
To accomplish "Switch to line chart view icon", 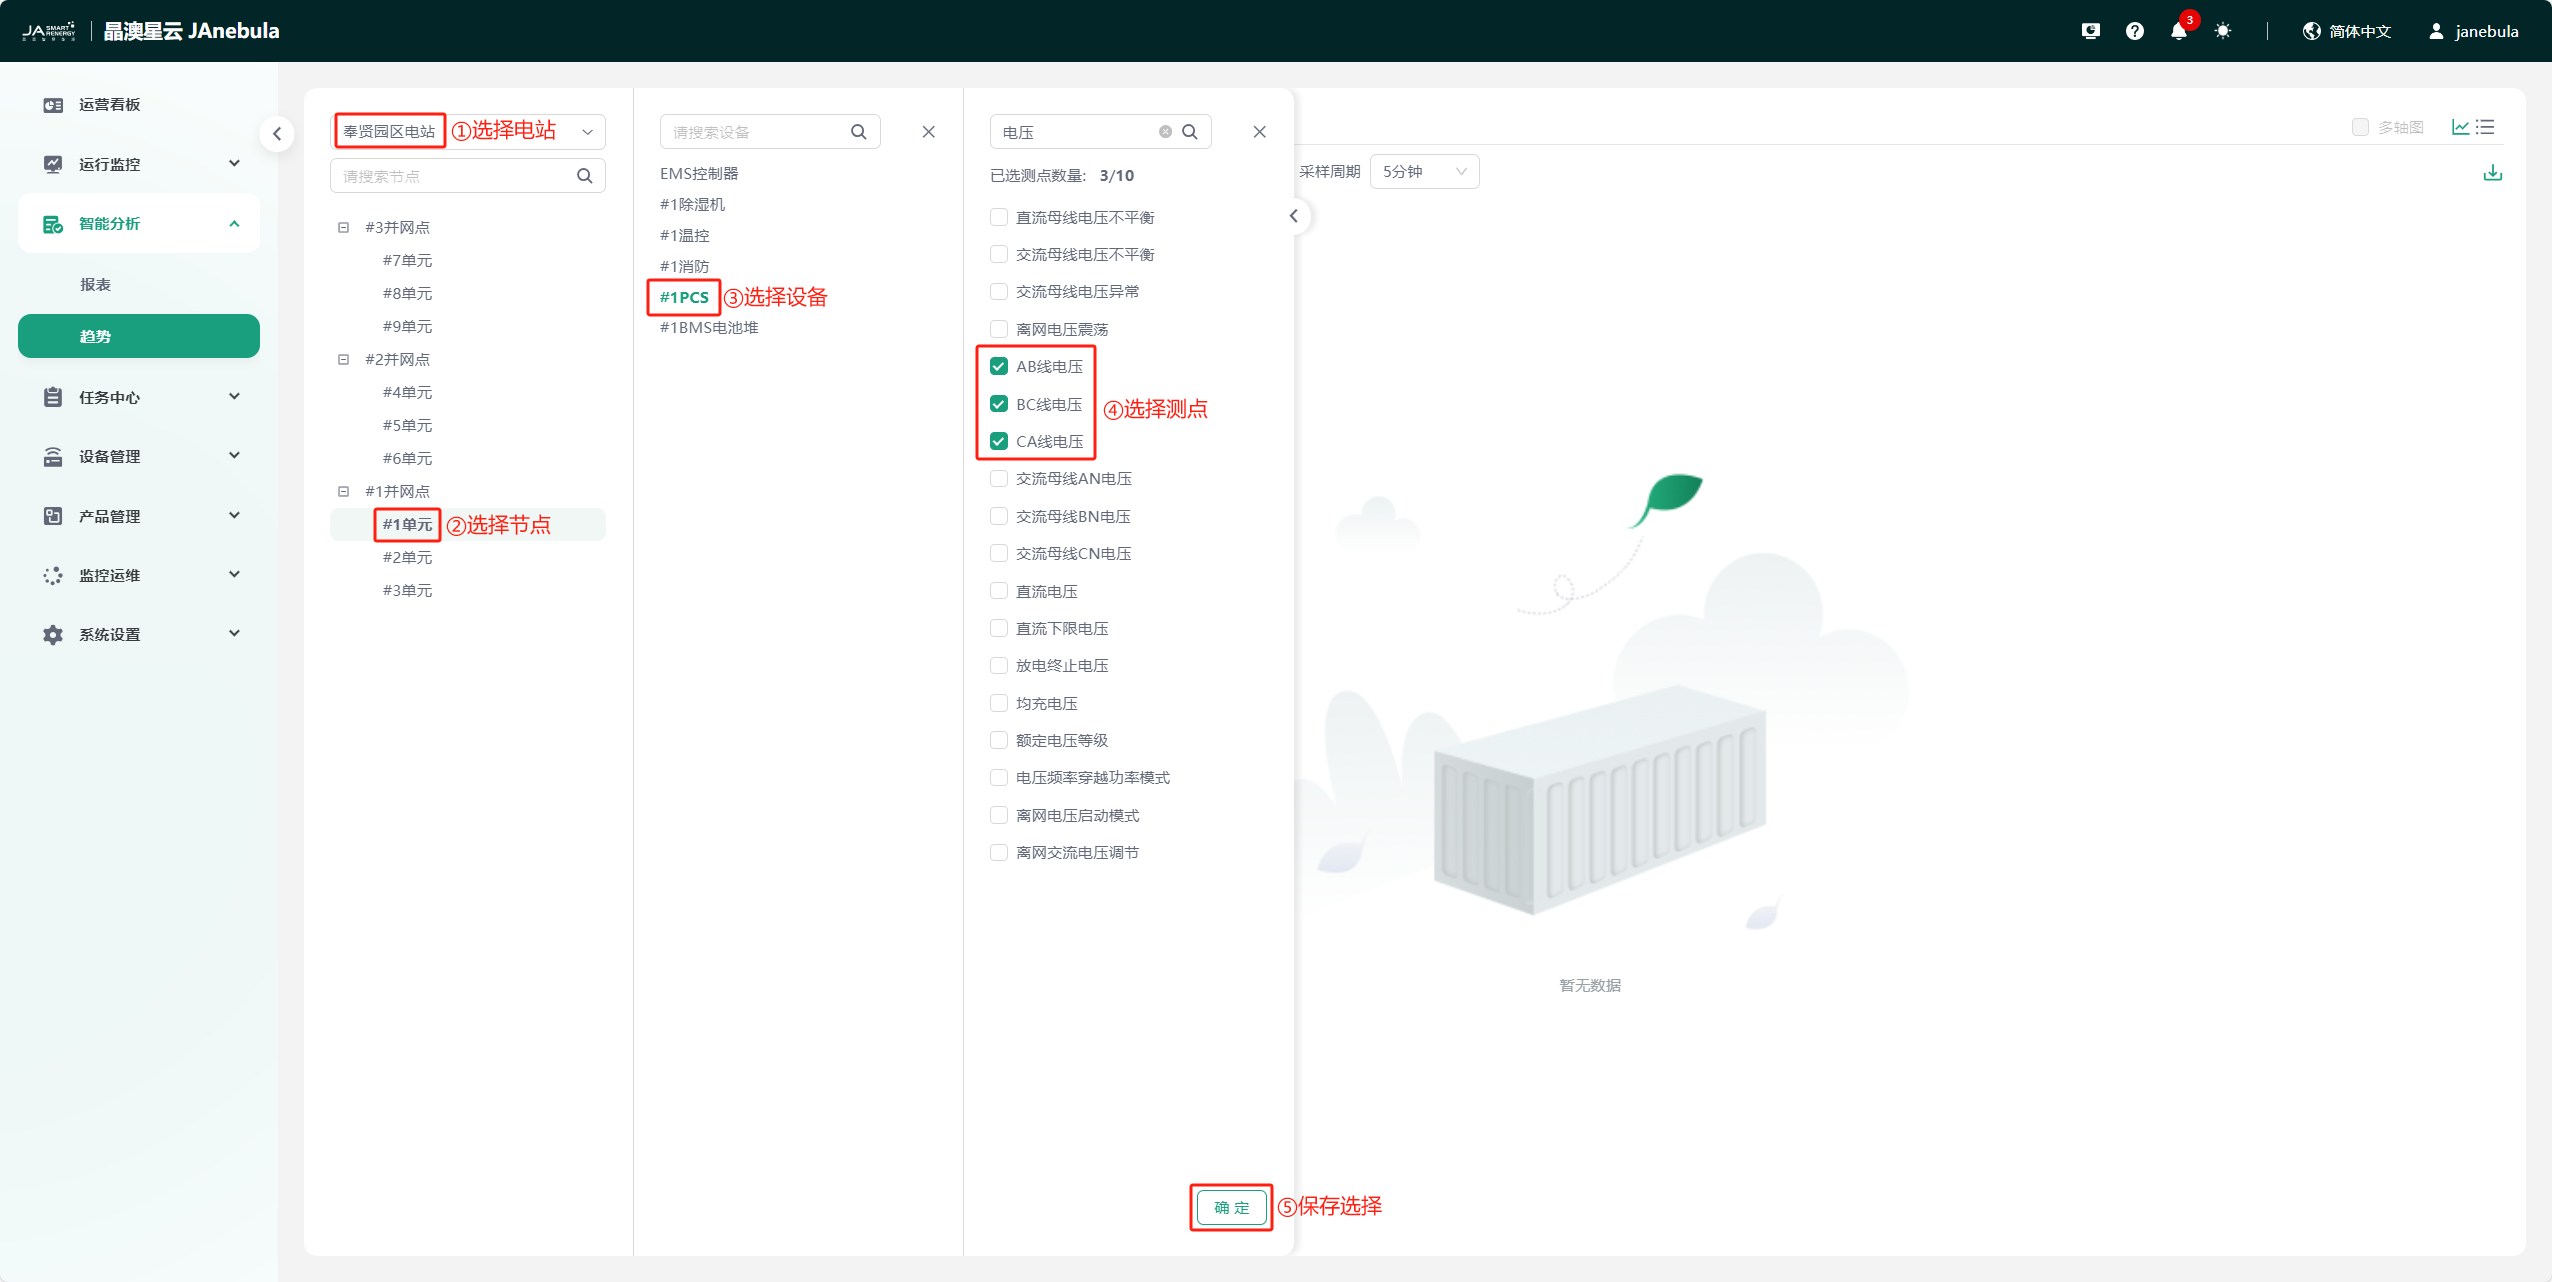I will tap(2460, 127).
